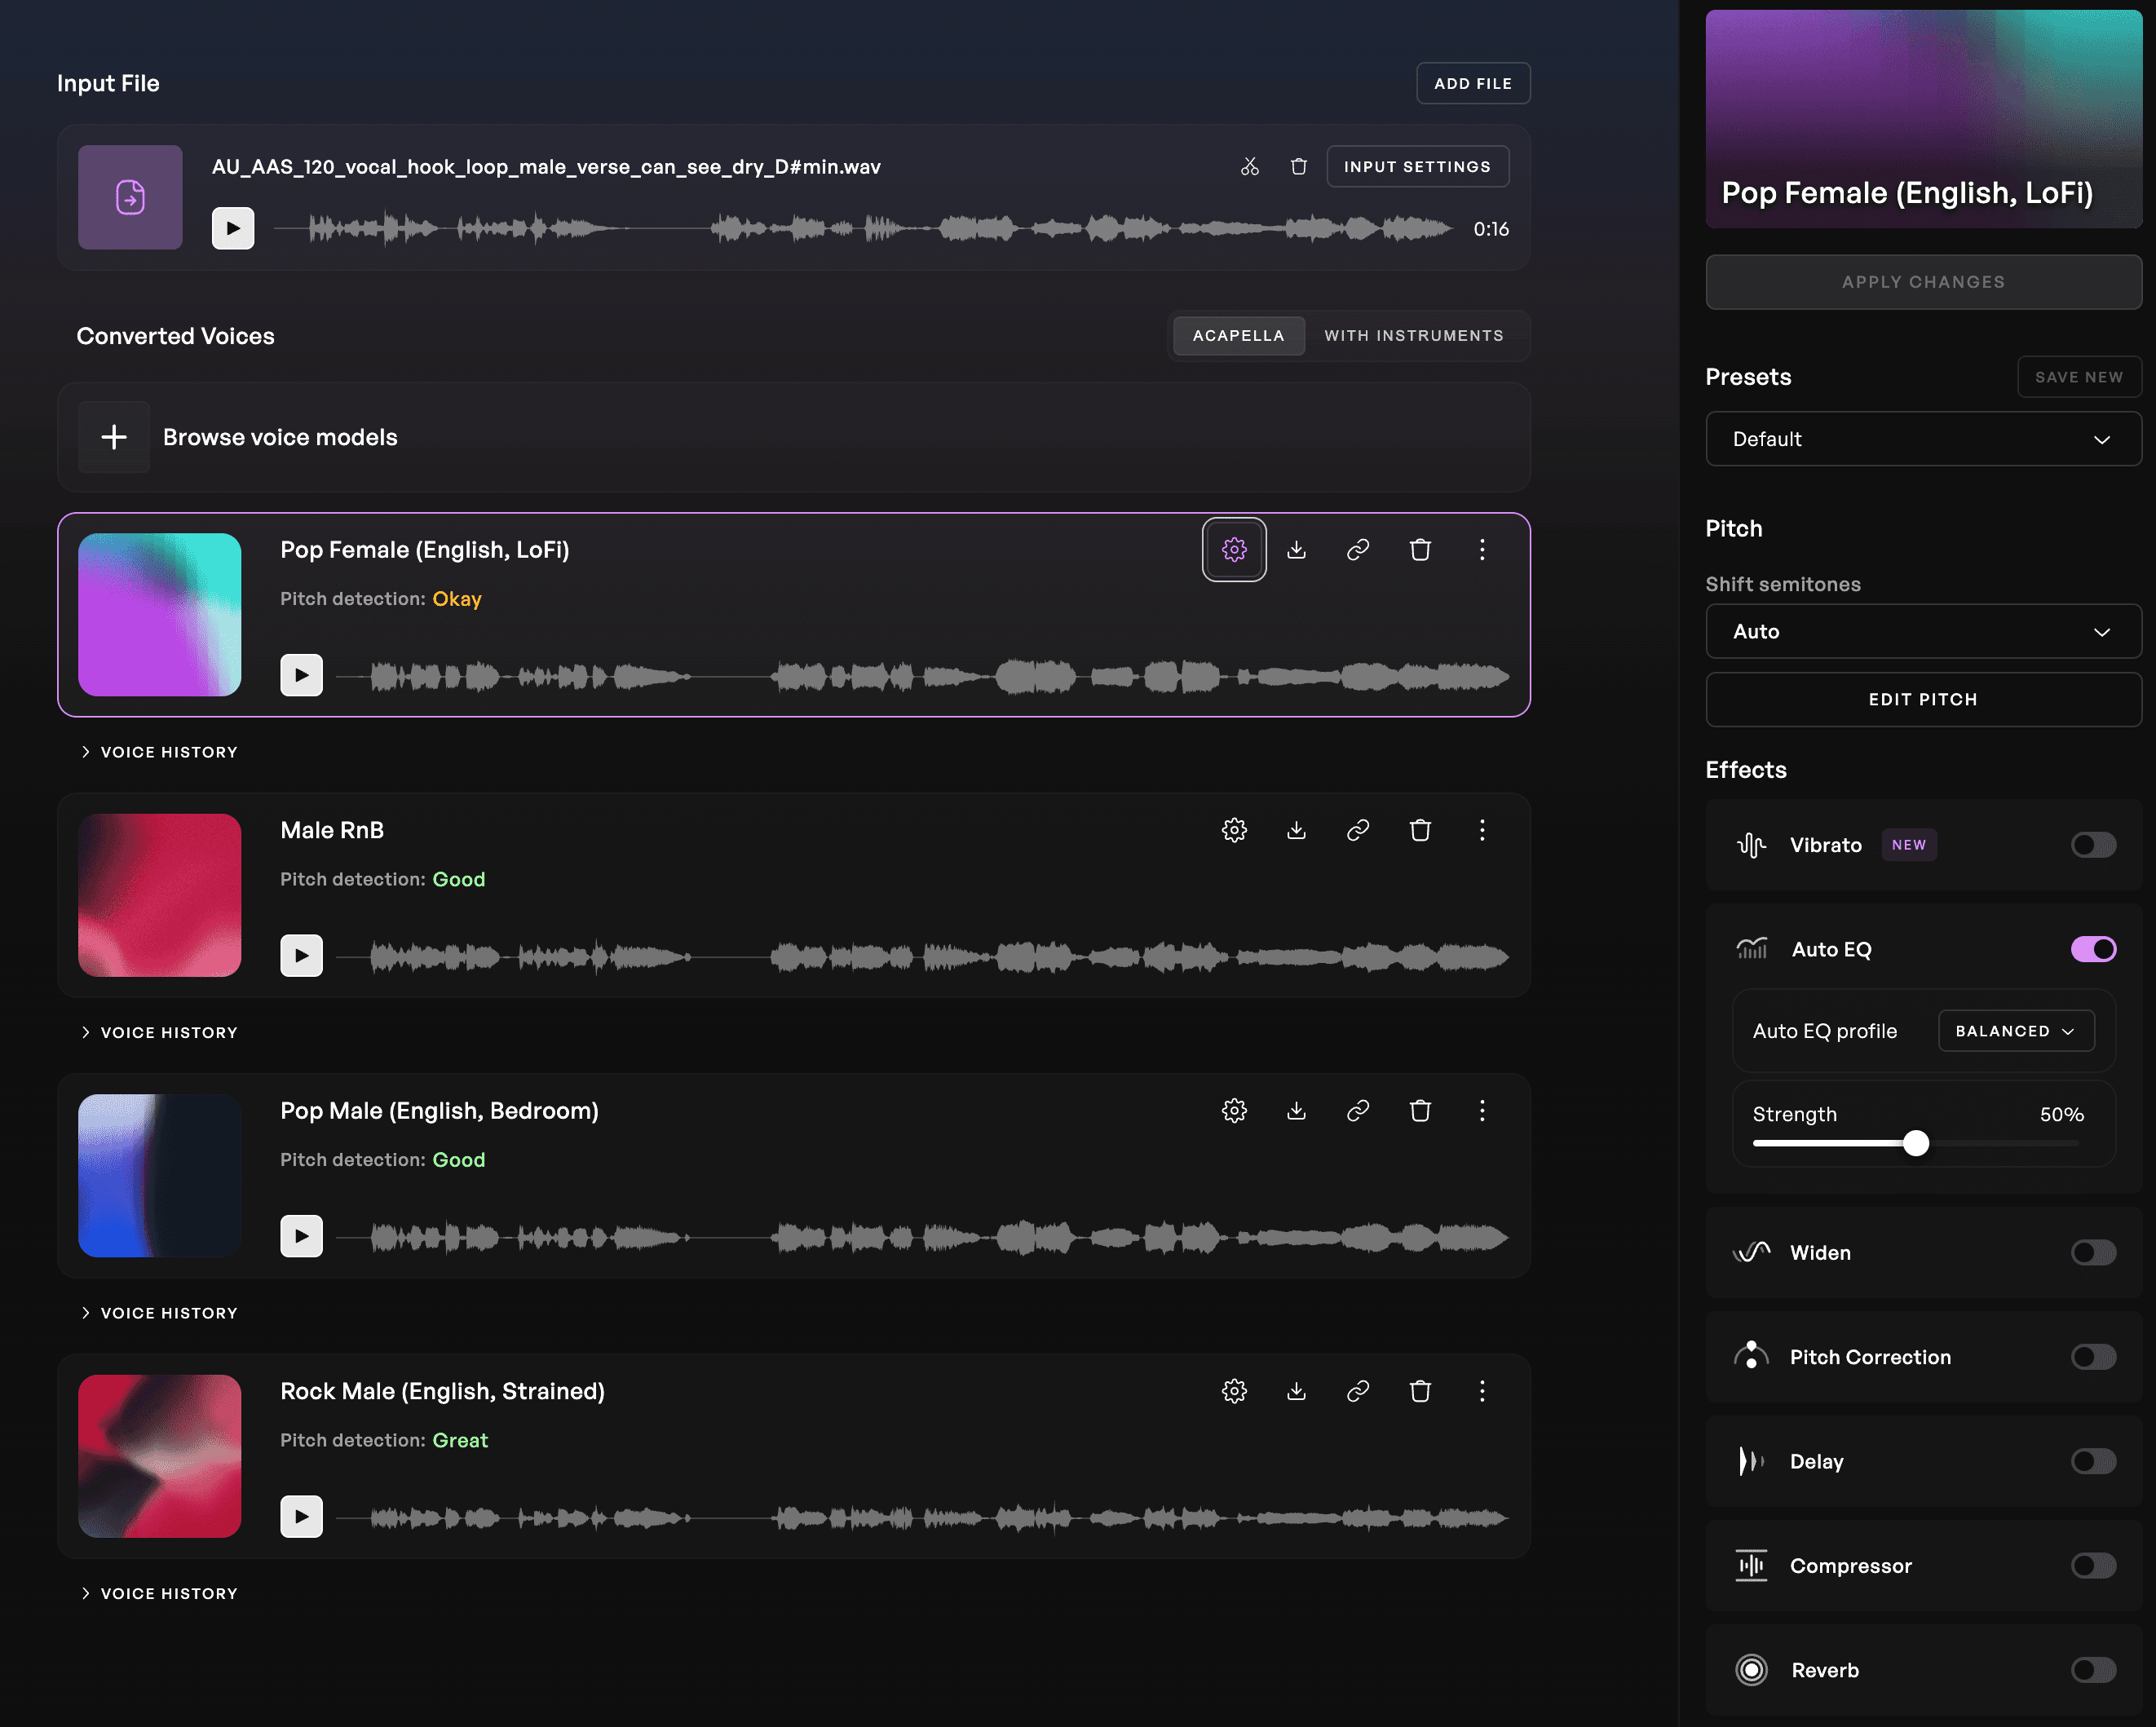Play the Pop Female (English, LoFi) conversion
The image size is (2156, 1727).
[301, 675]
